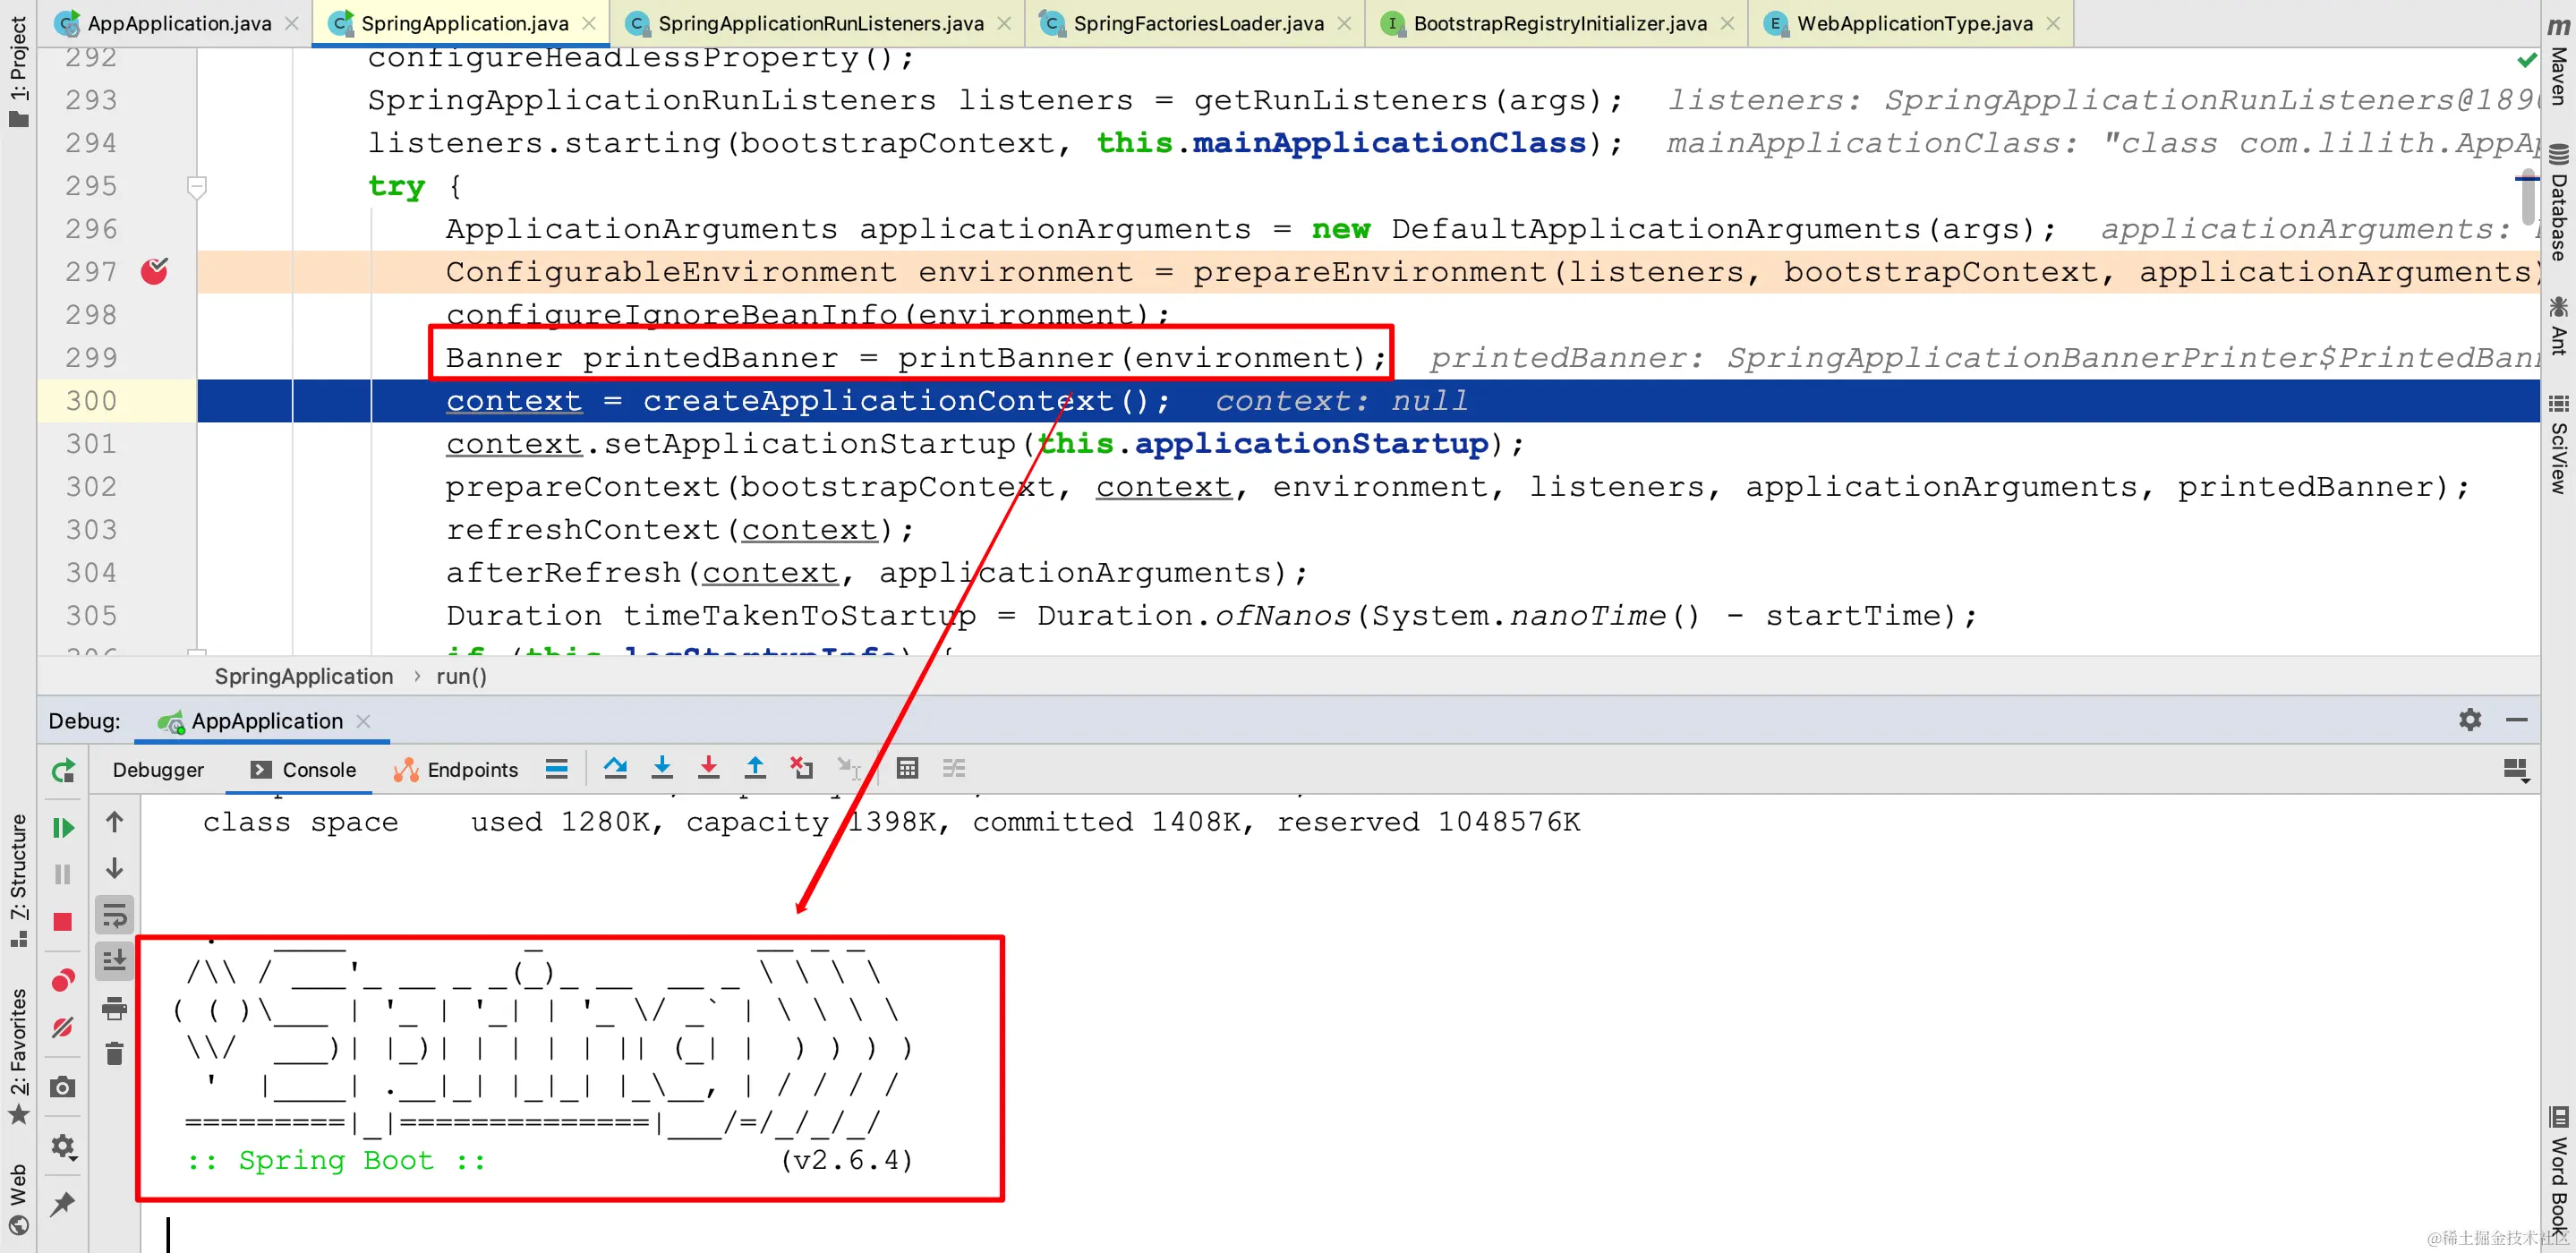Switch to the Debugger tab

pyautogui.click(x=158, y=770)
